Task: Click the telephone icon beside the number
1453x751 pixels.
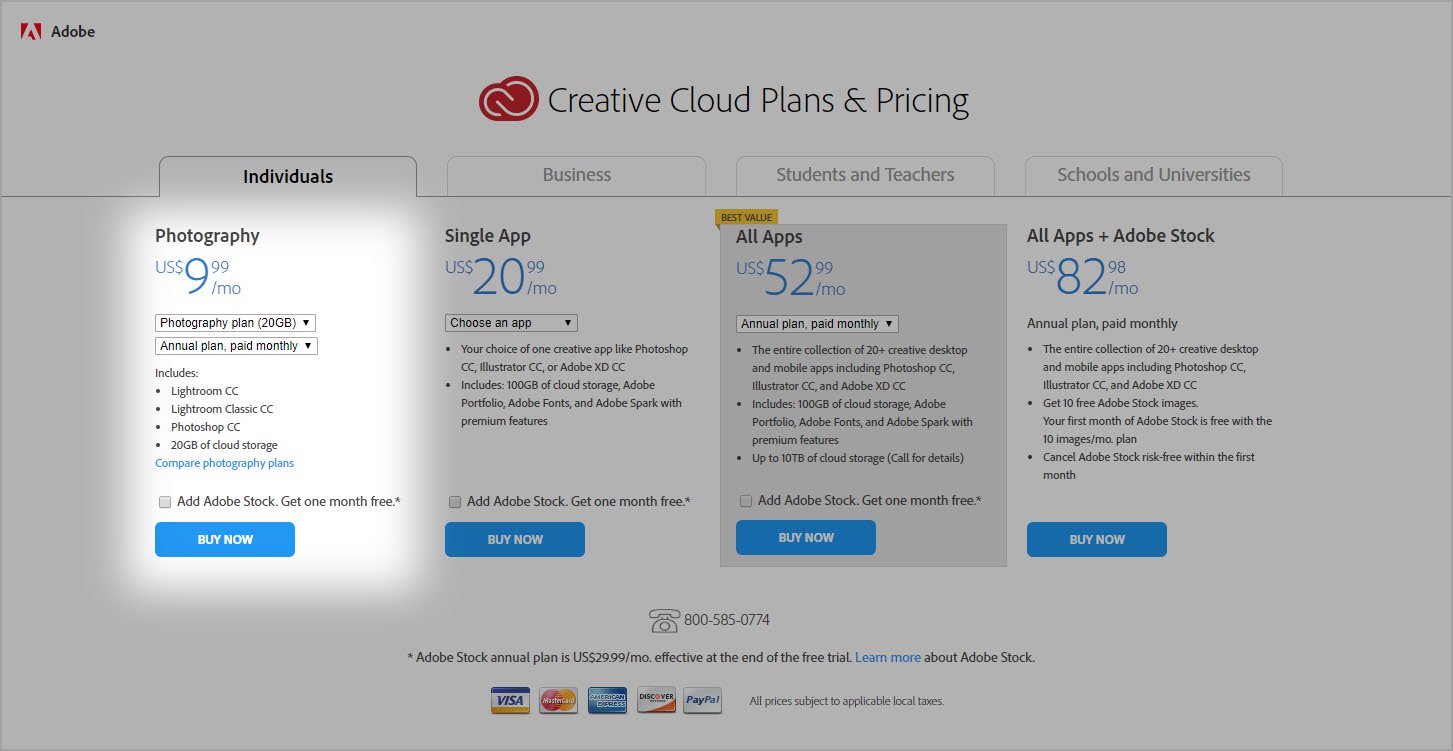Action: [x=664, y=620]
